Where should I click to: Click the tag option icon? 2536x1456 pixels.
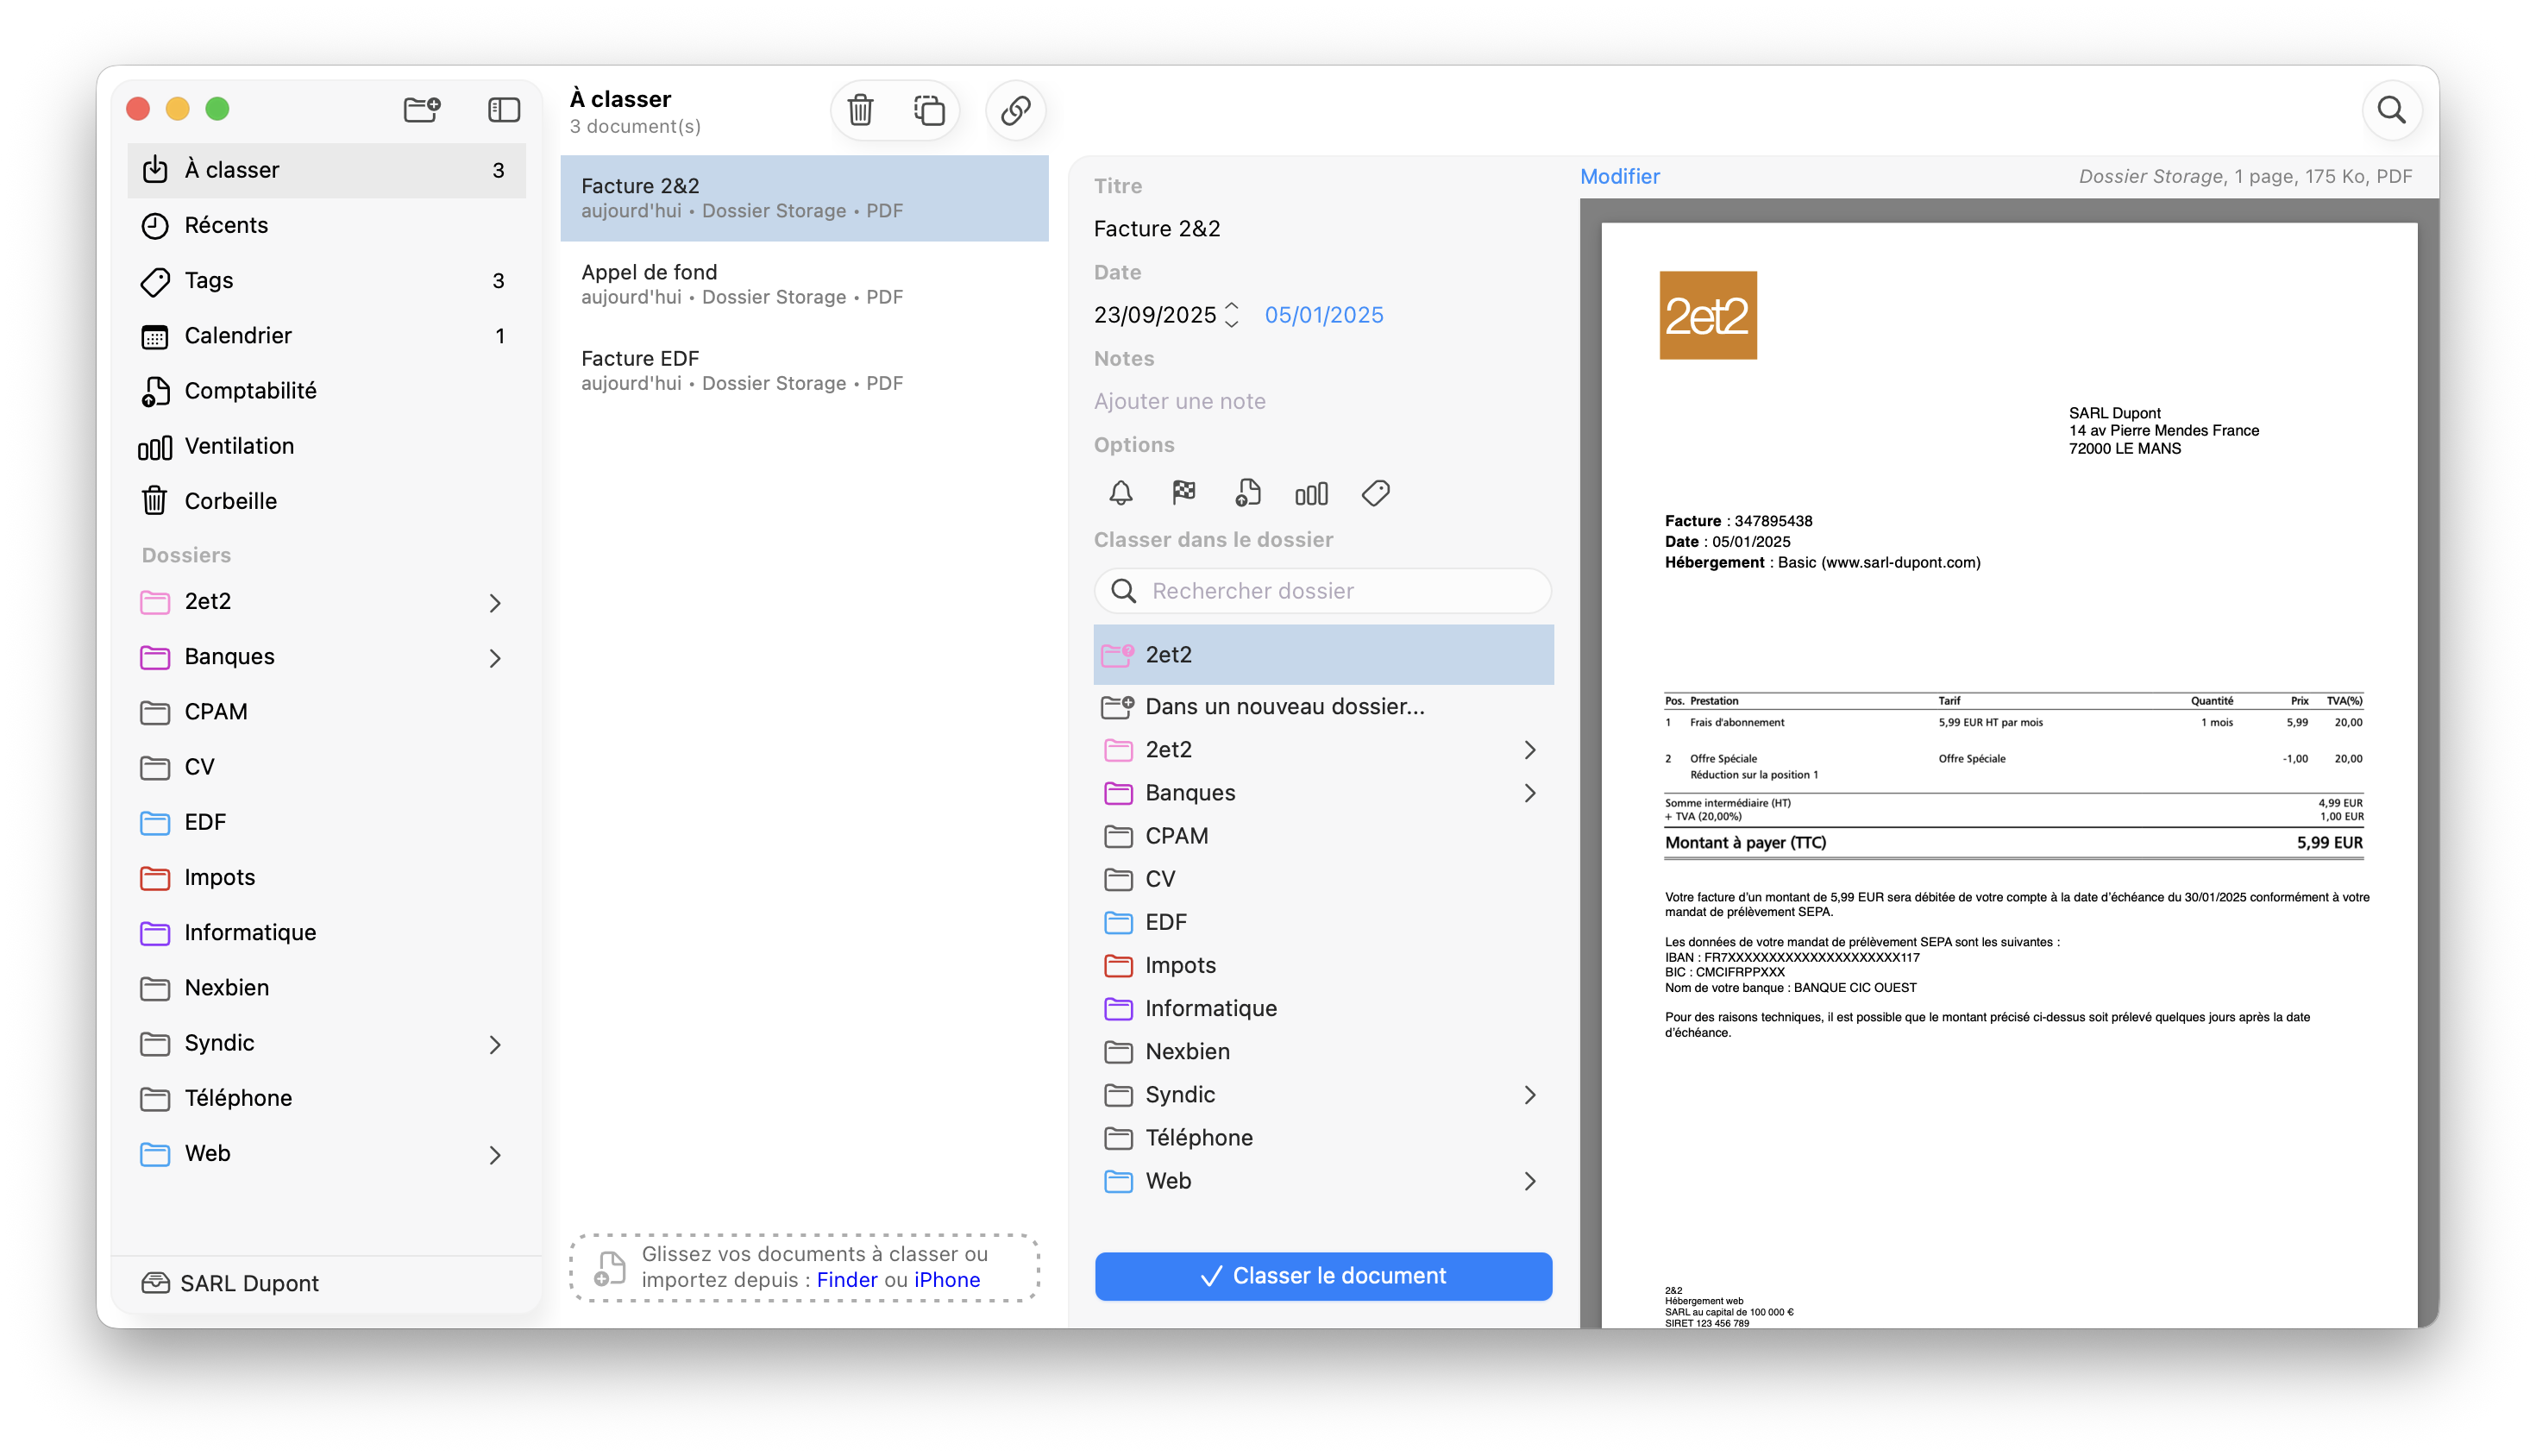[1375, 493]
